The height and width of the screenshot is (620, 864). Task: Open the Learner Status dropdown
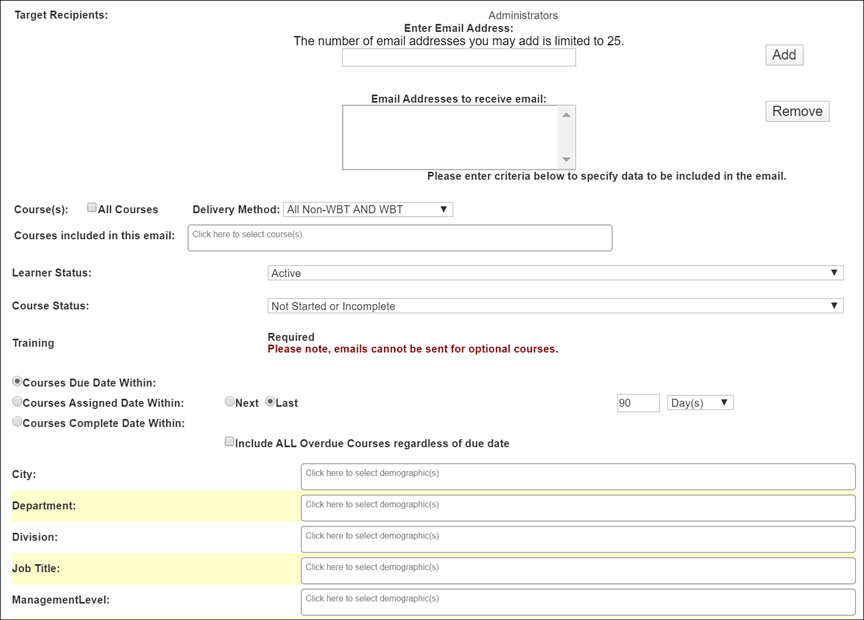coord(552,272)
